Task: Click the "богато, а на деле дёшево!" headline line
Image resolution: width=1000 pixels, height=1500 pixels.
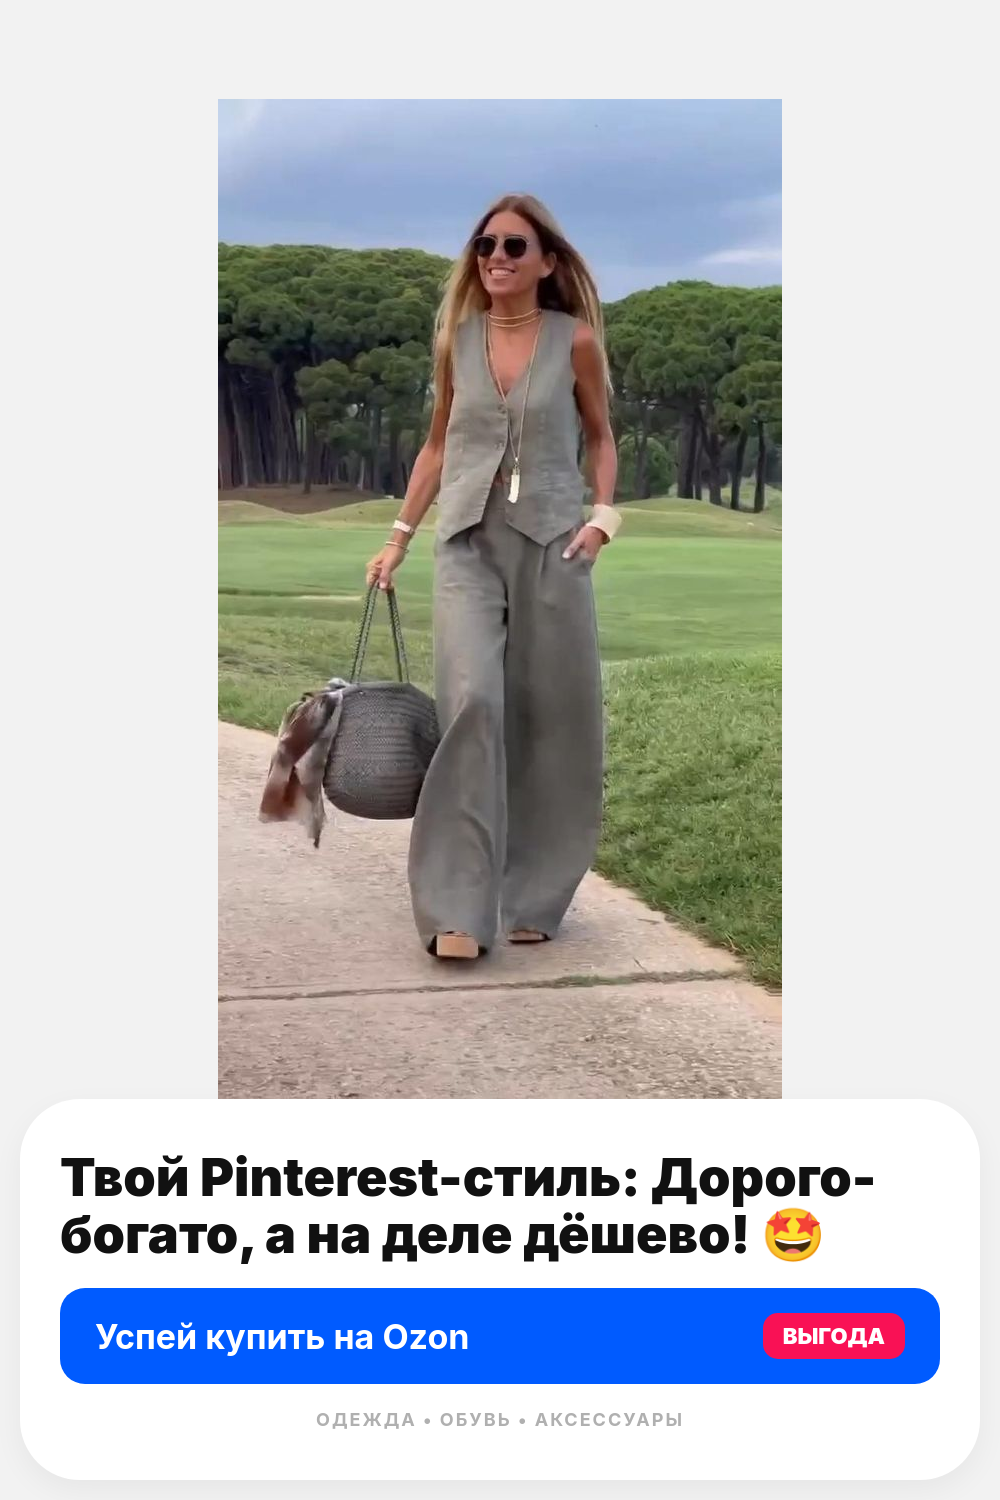Action: click(x=404, y=1236)
